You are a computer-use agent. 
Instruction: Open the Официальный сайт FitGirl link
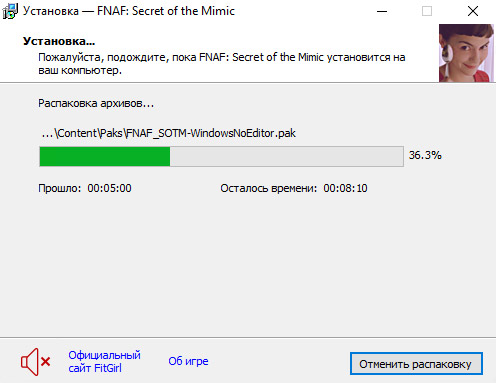104,362
